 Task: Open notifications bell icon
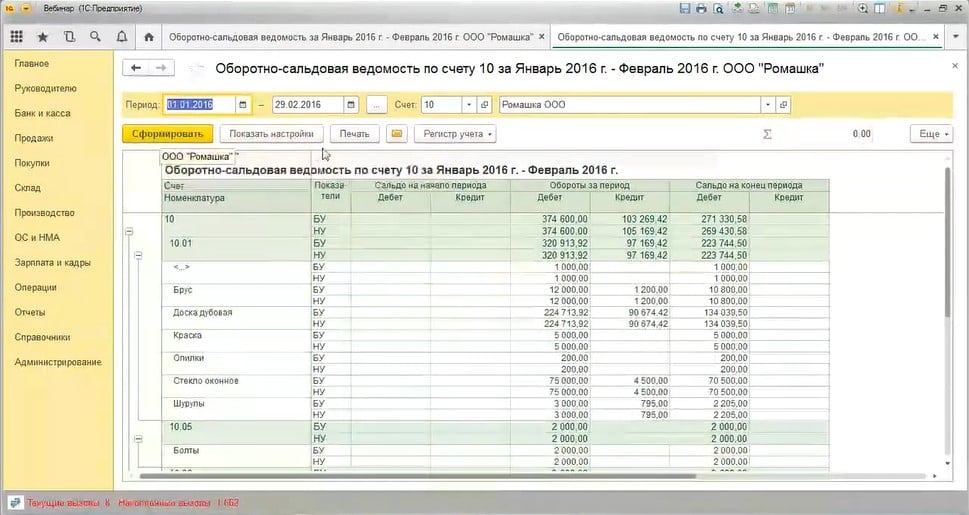(121, 38)
